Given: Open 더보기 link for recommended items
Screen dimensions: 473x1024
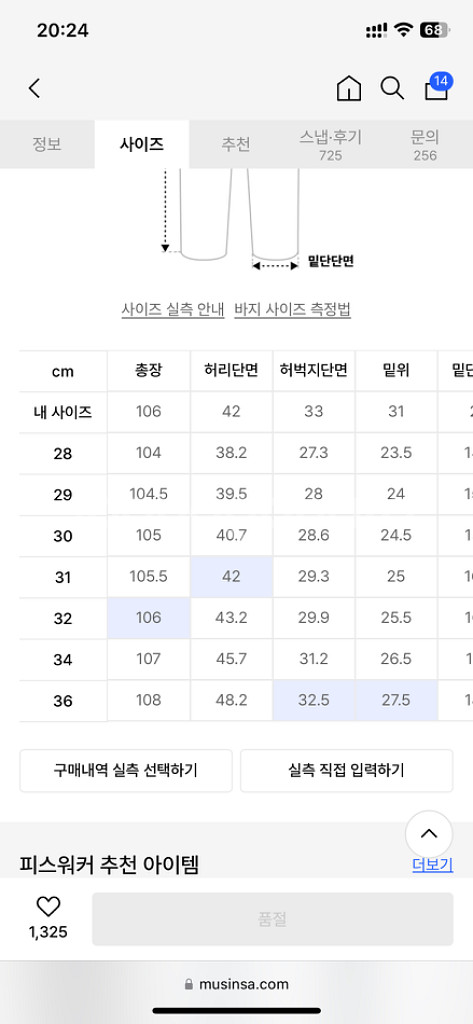Looking at the screenshot, I should coord(432,865).
